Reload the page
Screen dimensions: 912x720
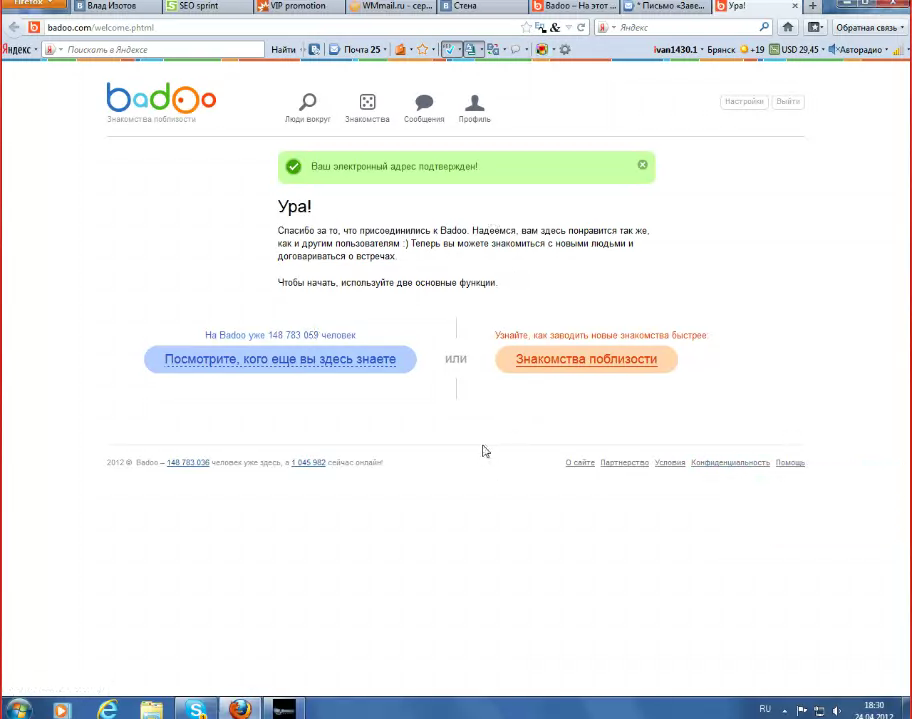tap(580, 27)
